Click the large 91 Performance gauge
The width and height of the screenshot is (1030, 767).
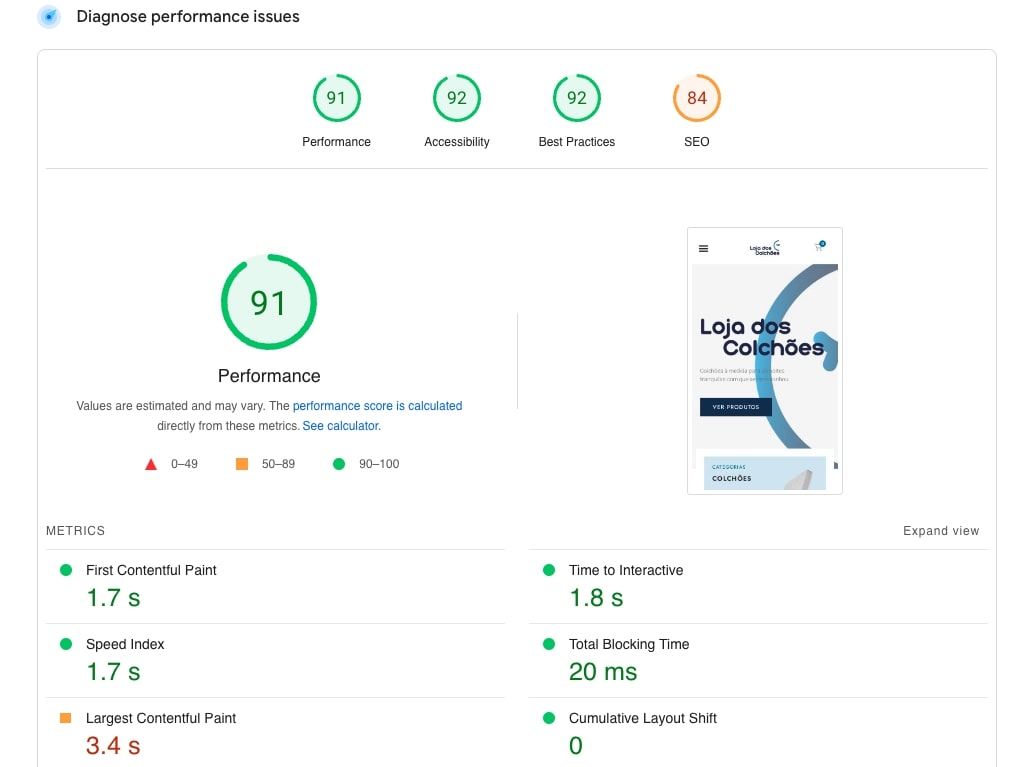click(268, 302)
